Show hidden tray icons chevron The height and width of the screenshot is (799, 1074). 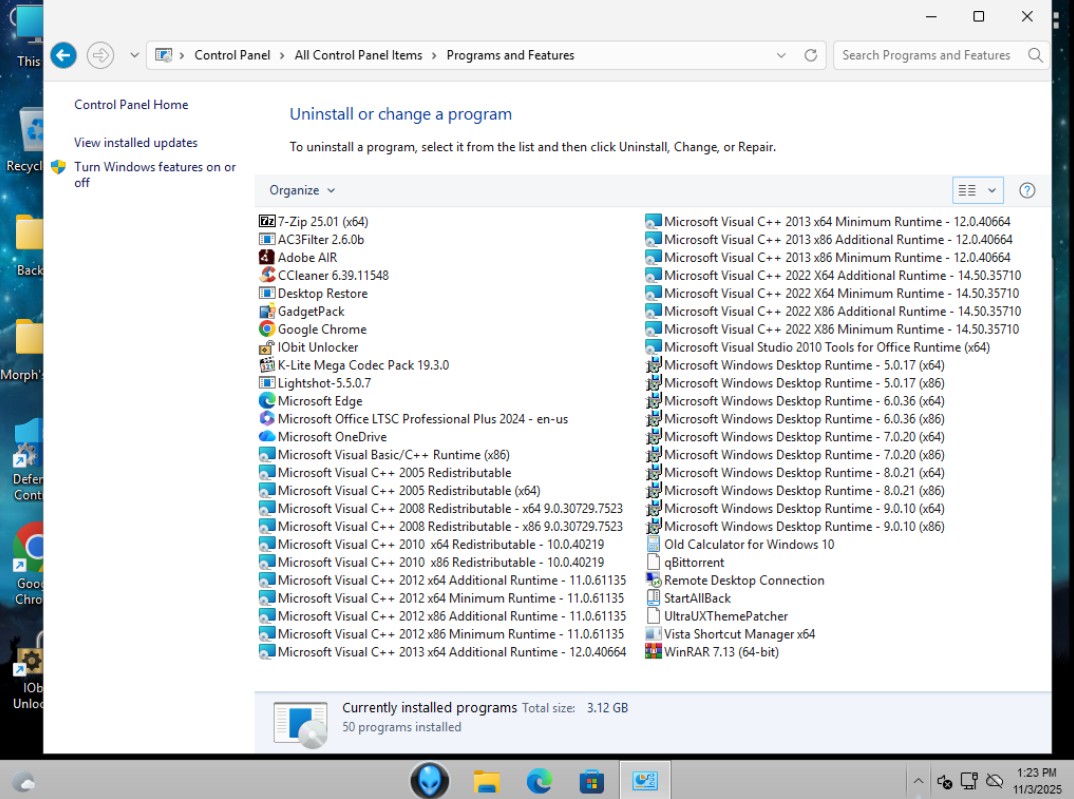pos(918,781)
